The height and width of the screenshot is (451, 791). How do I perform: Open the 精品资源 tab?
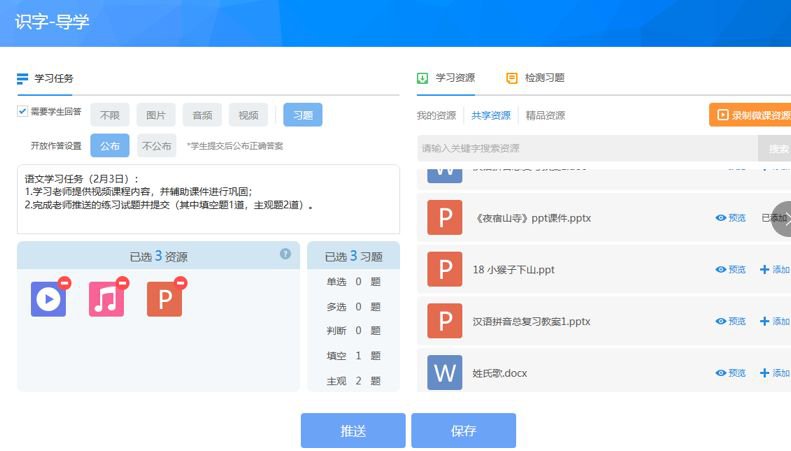click(545, 115)
